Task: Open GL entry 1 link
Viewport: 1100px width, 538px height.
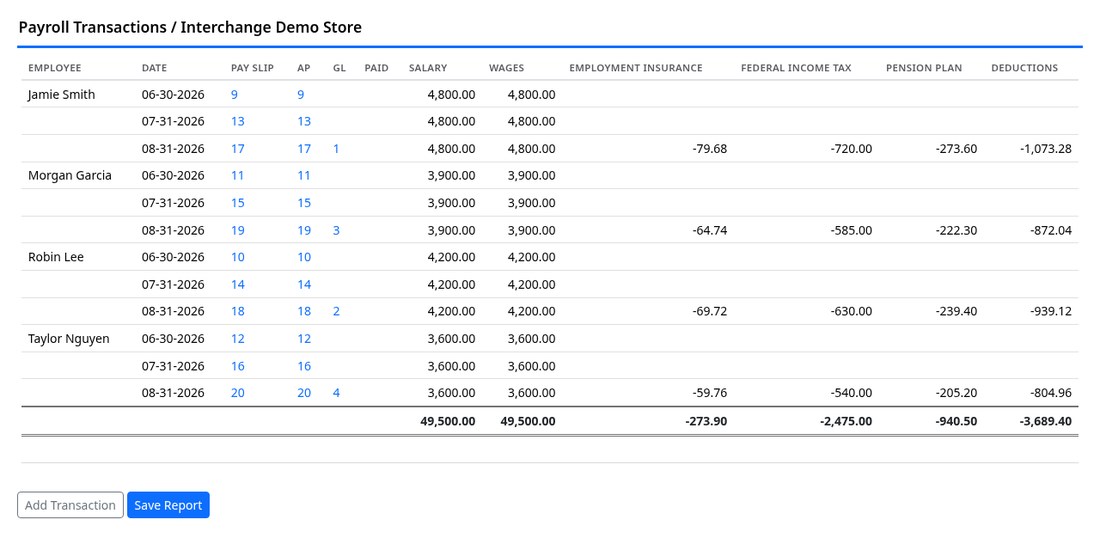Action: (336, 149)
